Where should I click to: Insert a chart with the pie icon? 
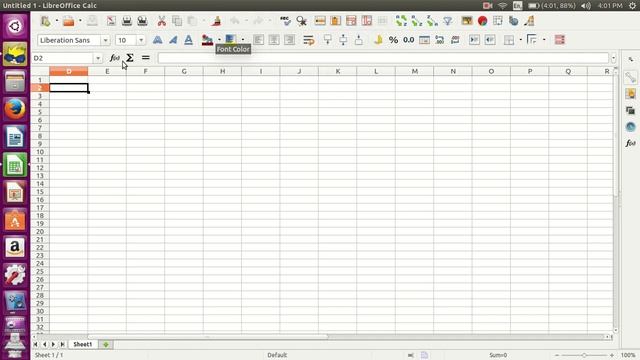click(x=482, y=21)
